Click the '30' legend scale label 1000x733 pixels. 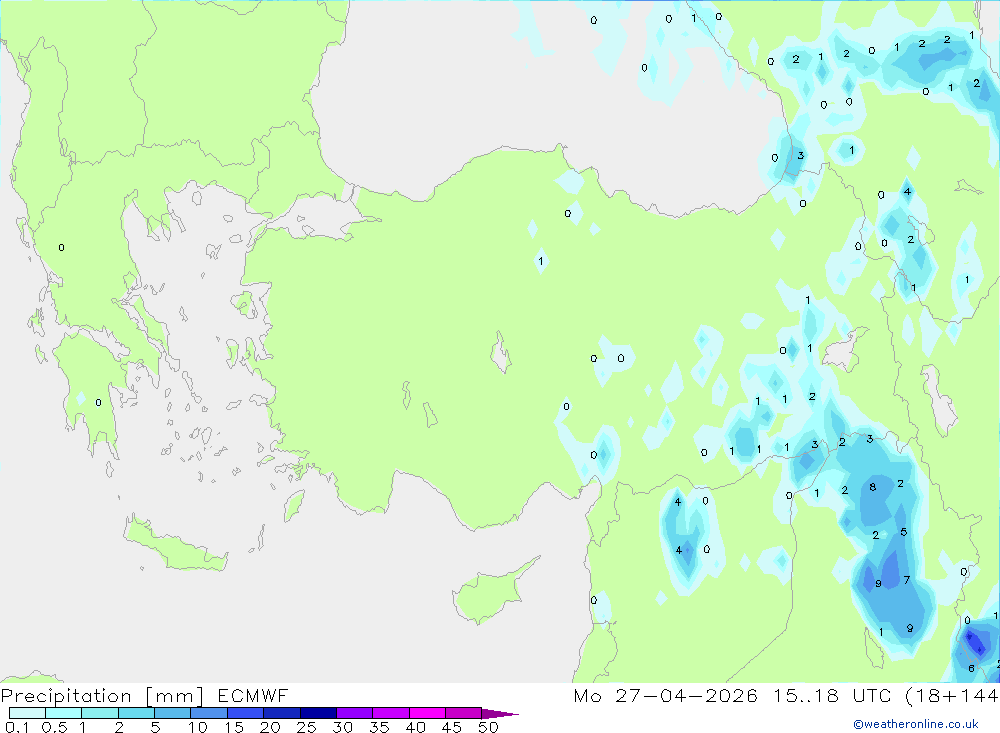click(x=342, y=727)
